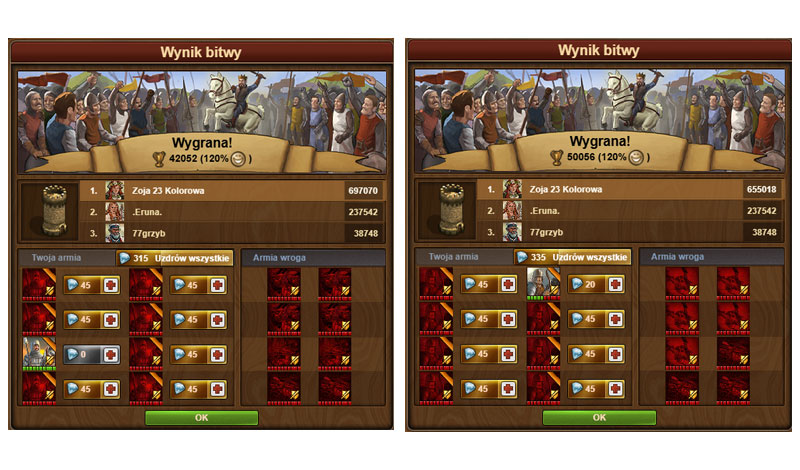
Task: Click OK in the left battle result window
Action: (202, 417)
